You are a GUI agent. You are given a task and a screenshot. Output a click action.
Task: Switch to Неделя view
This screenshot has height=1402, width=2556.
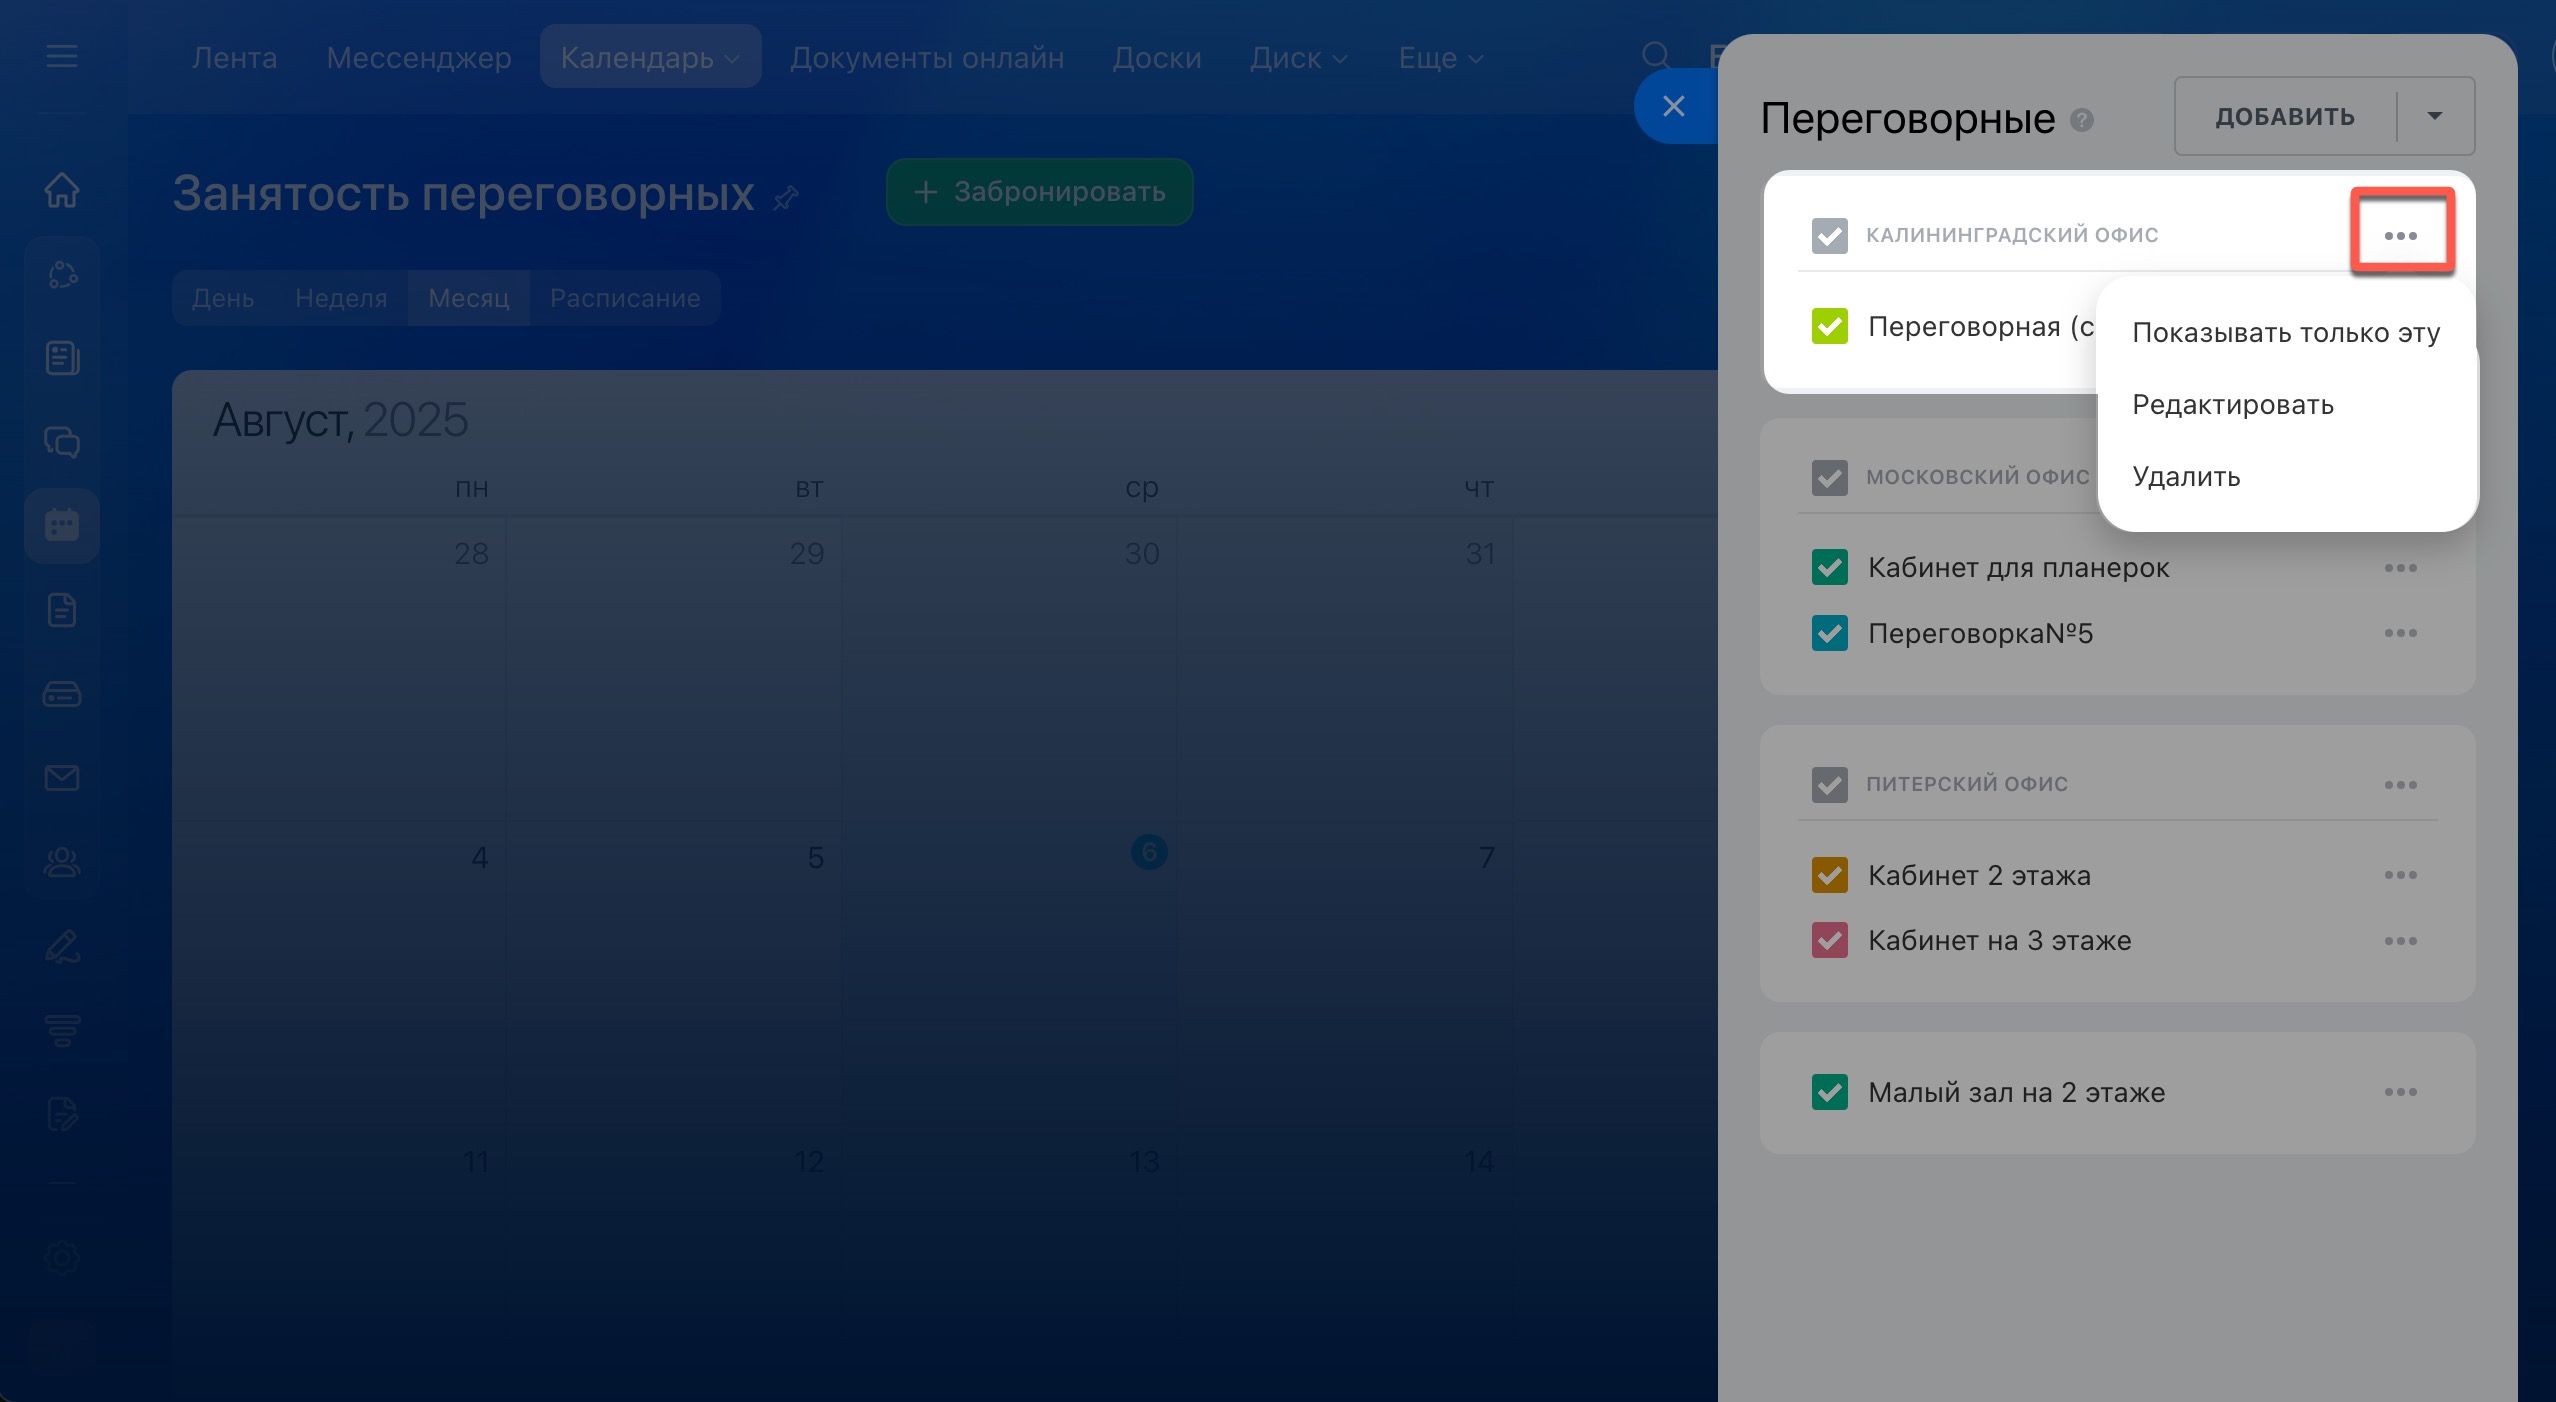341,298
